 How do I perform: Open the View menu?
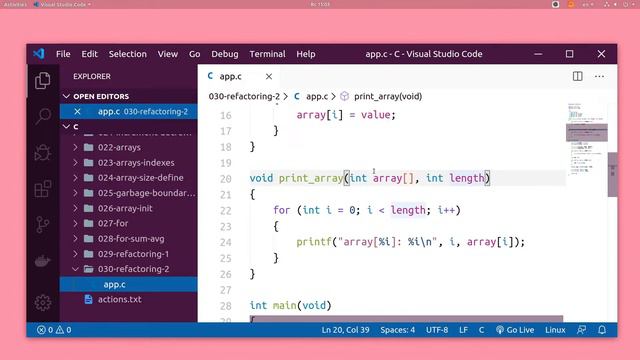(x=168, y=54)
